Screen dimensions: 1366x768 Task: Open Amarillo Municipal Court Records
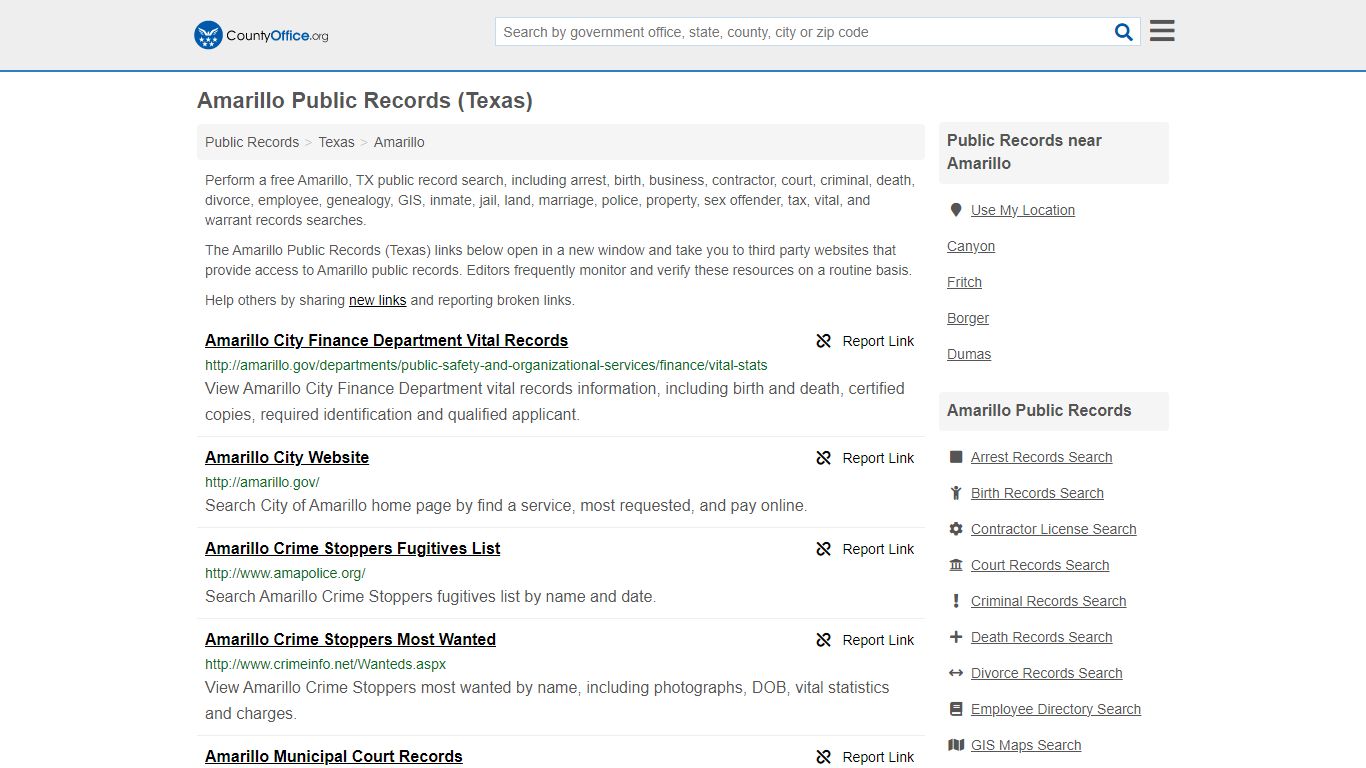(334, 756)
